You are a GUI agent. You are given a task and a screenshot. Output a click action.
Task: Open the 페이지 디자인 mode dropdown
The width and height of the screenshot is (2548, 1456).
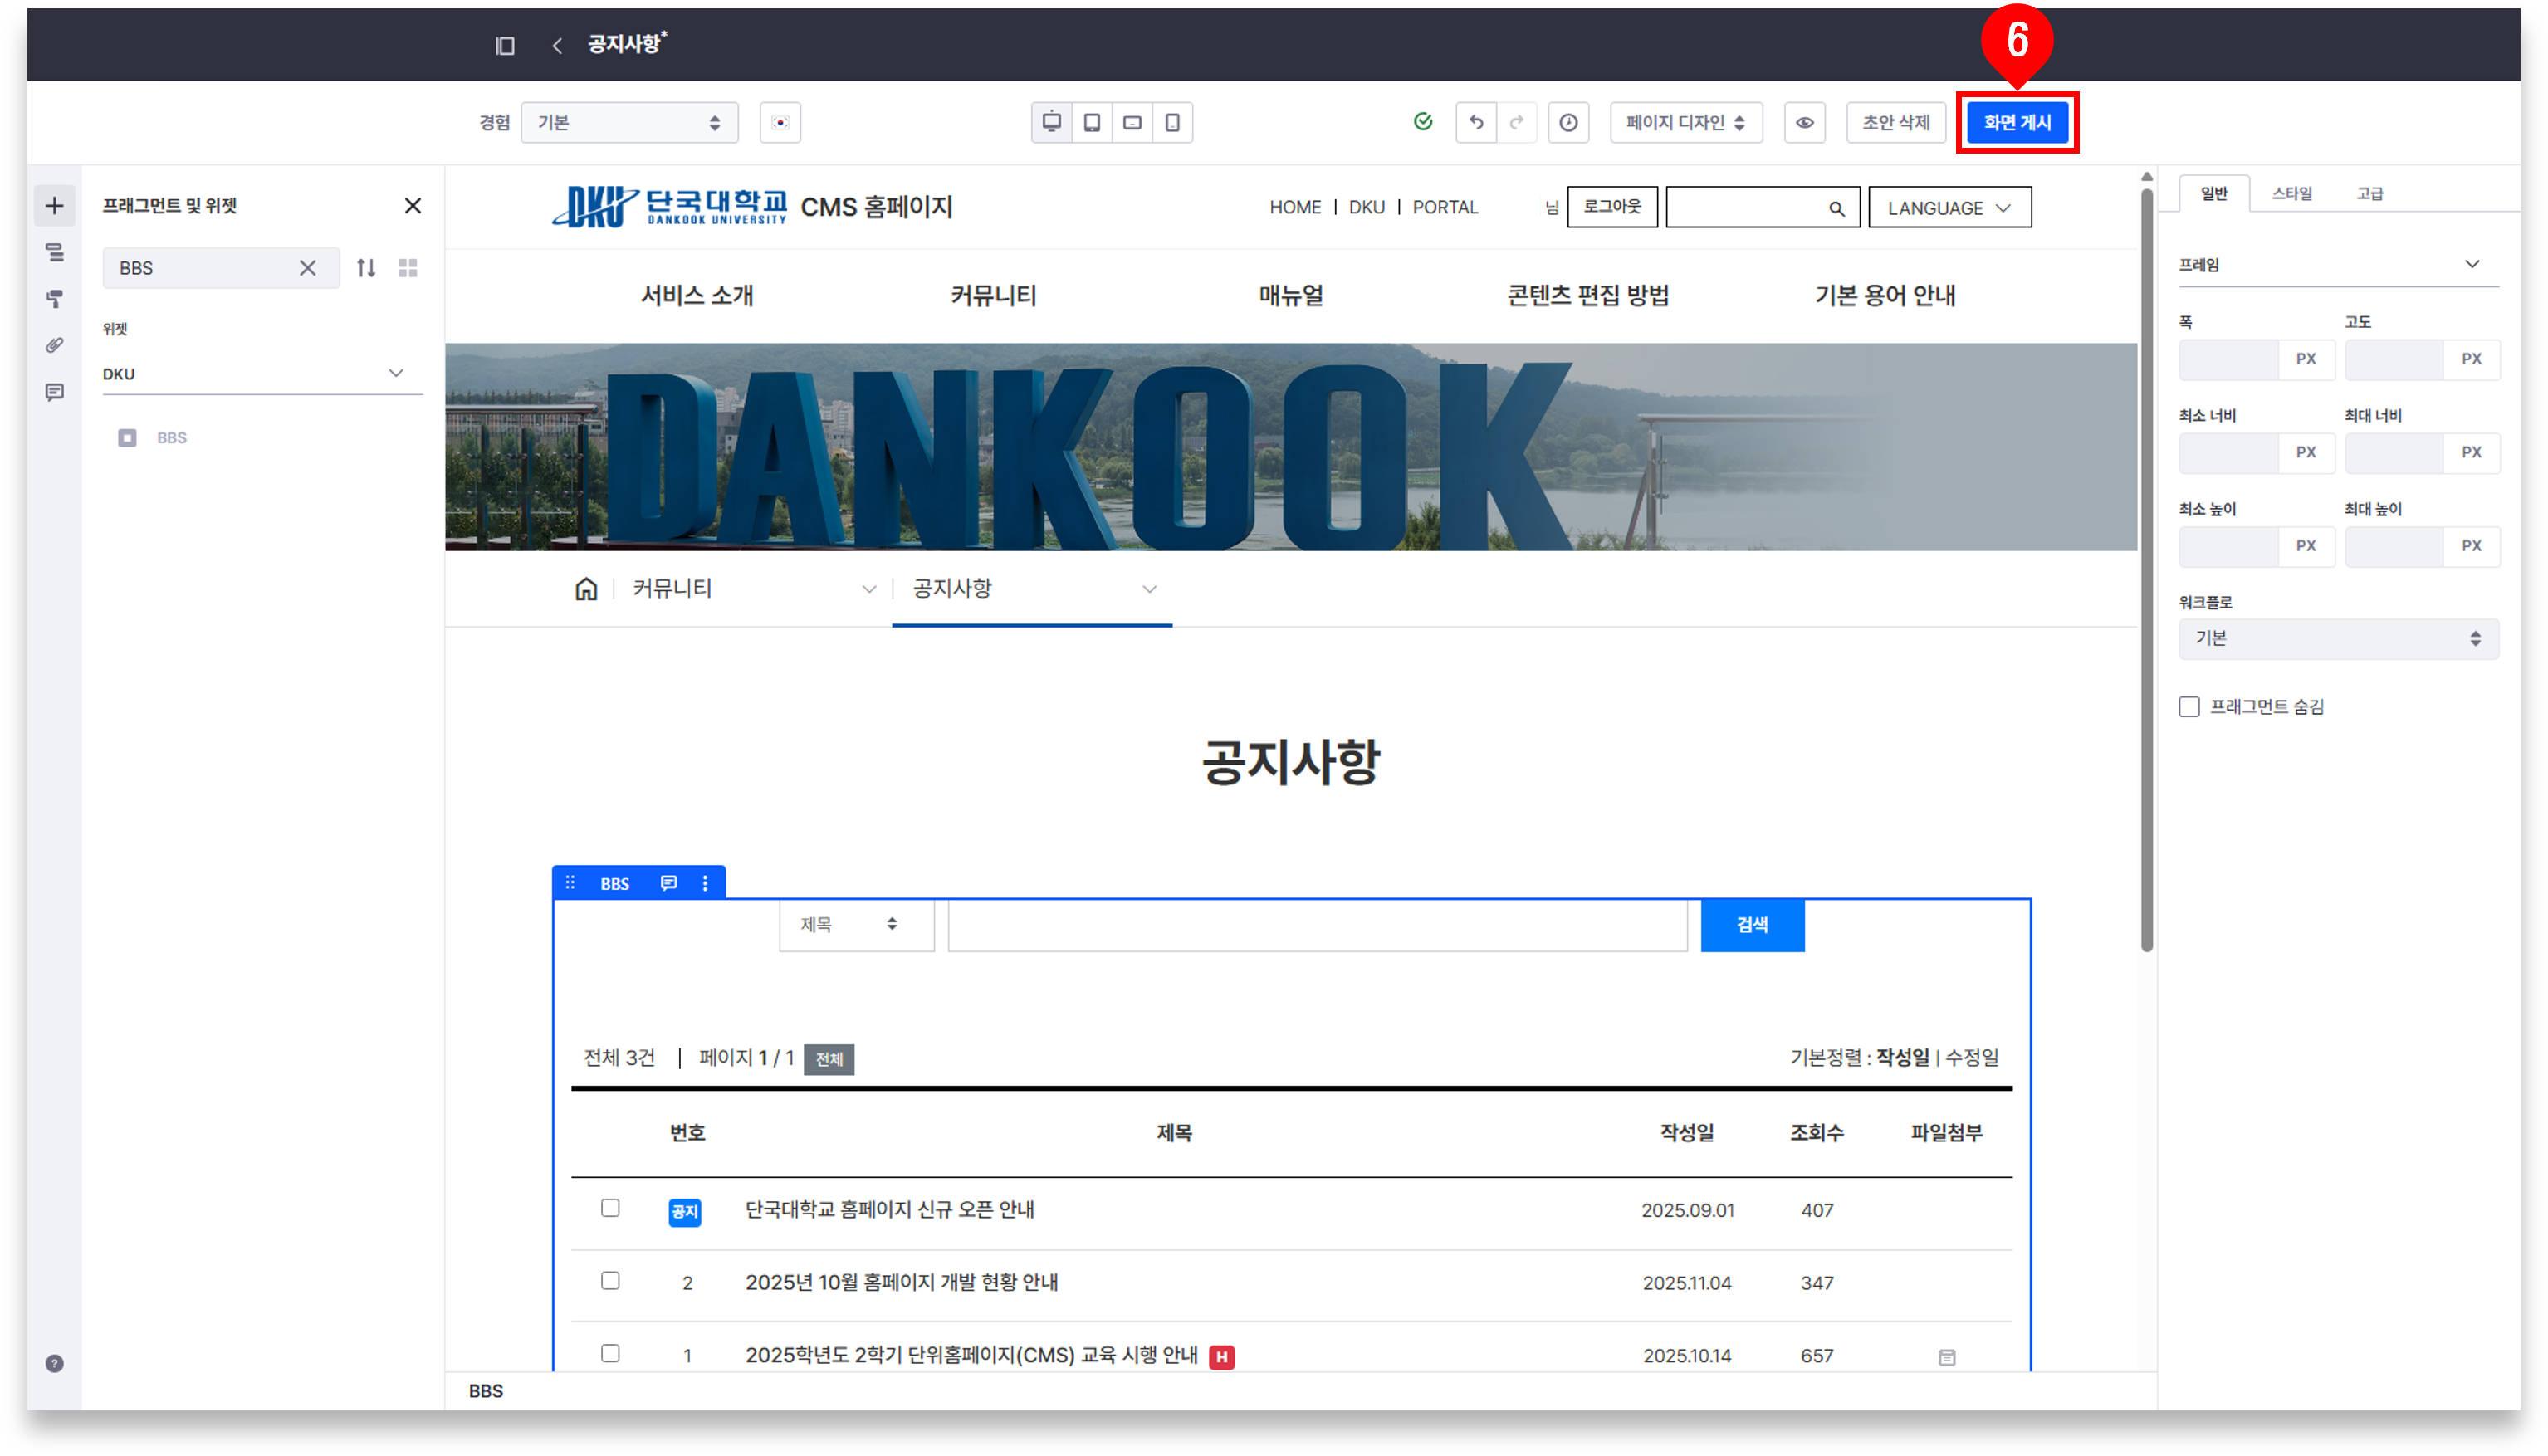coord(1685,123)
